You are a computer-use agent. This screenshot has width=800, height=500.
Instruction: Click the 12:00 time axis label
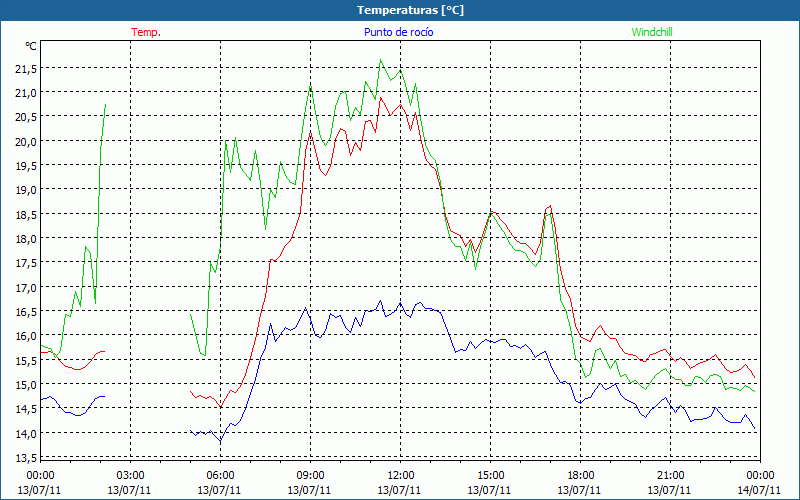click(x=401, y=476)
